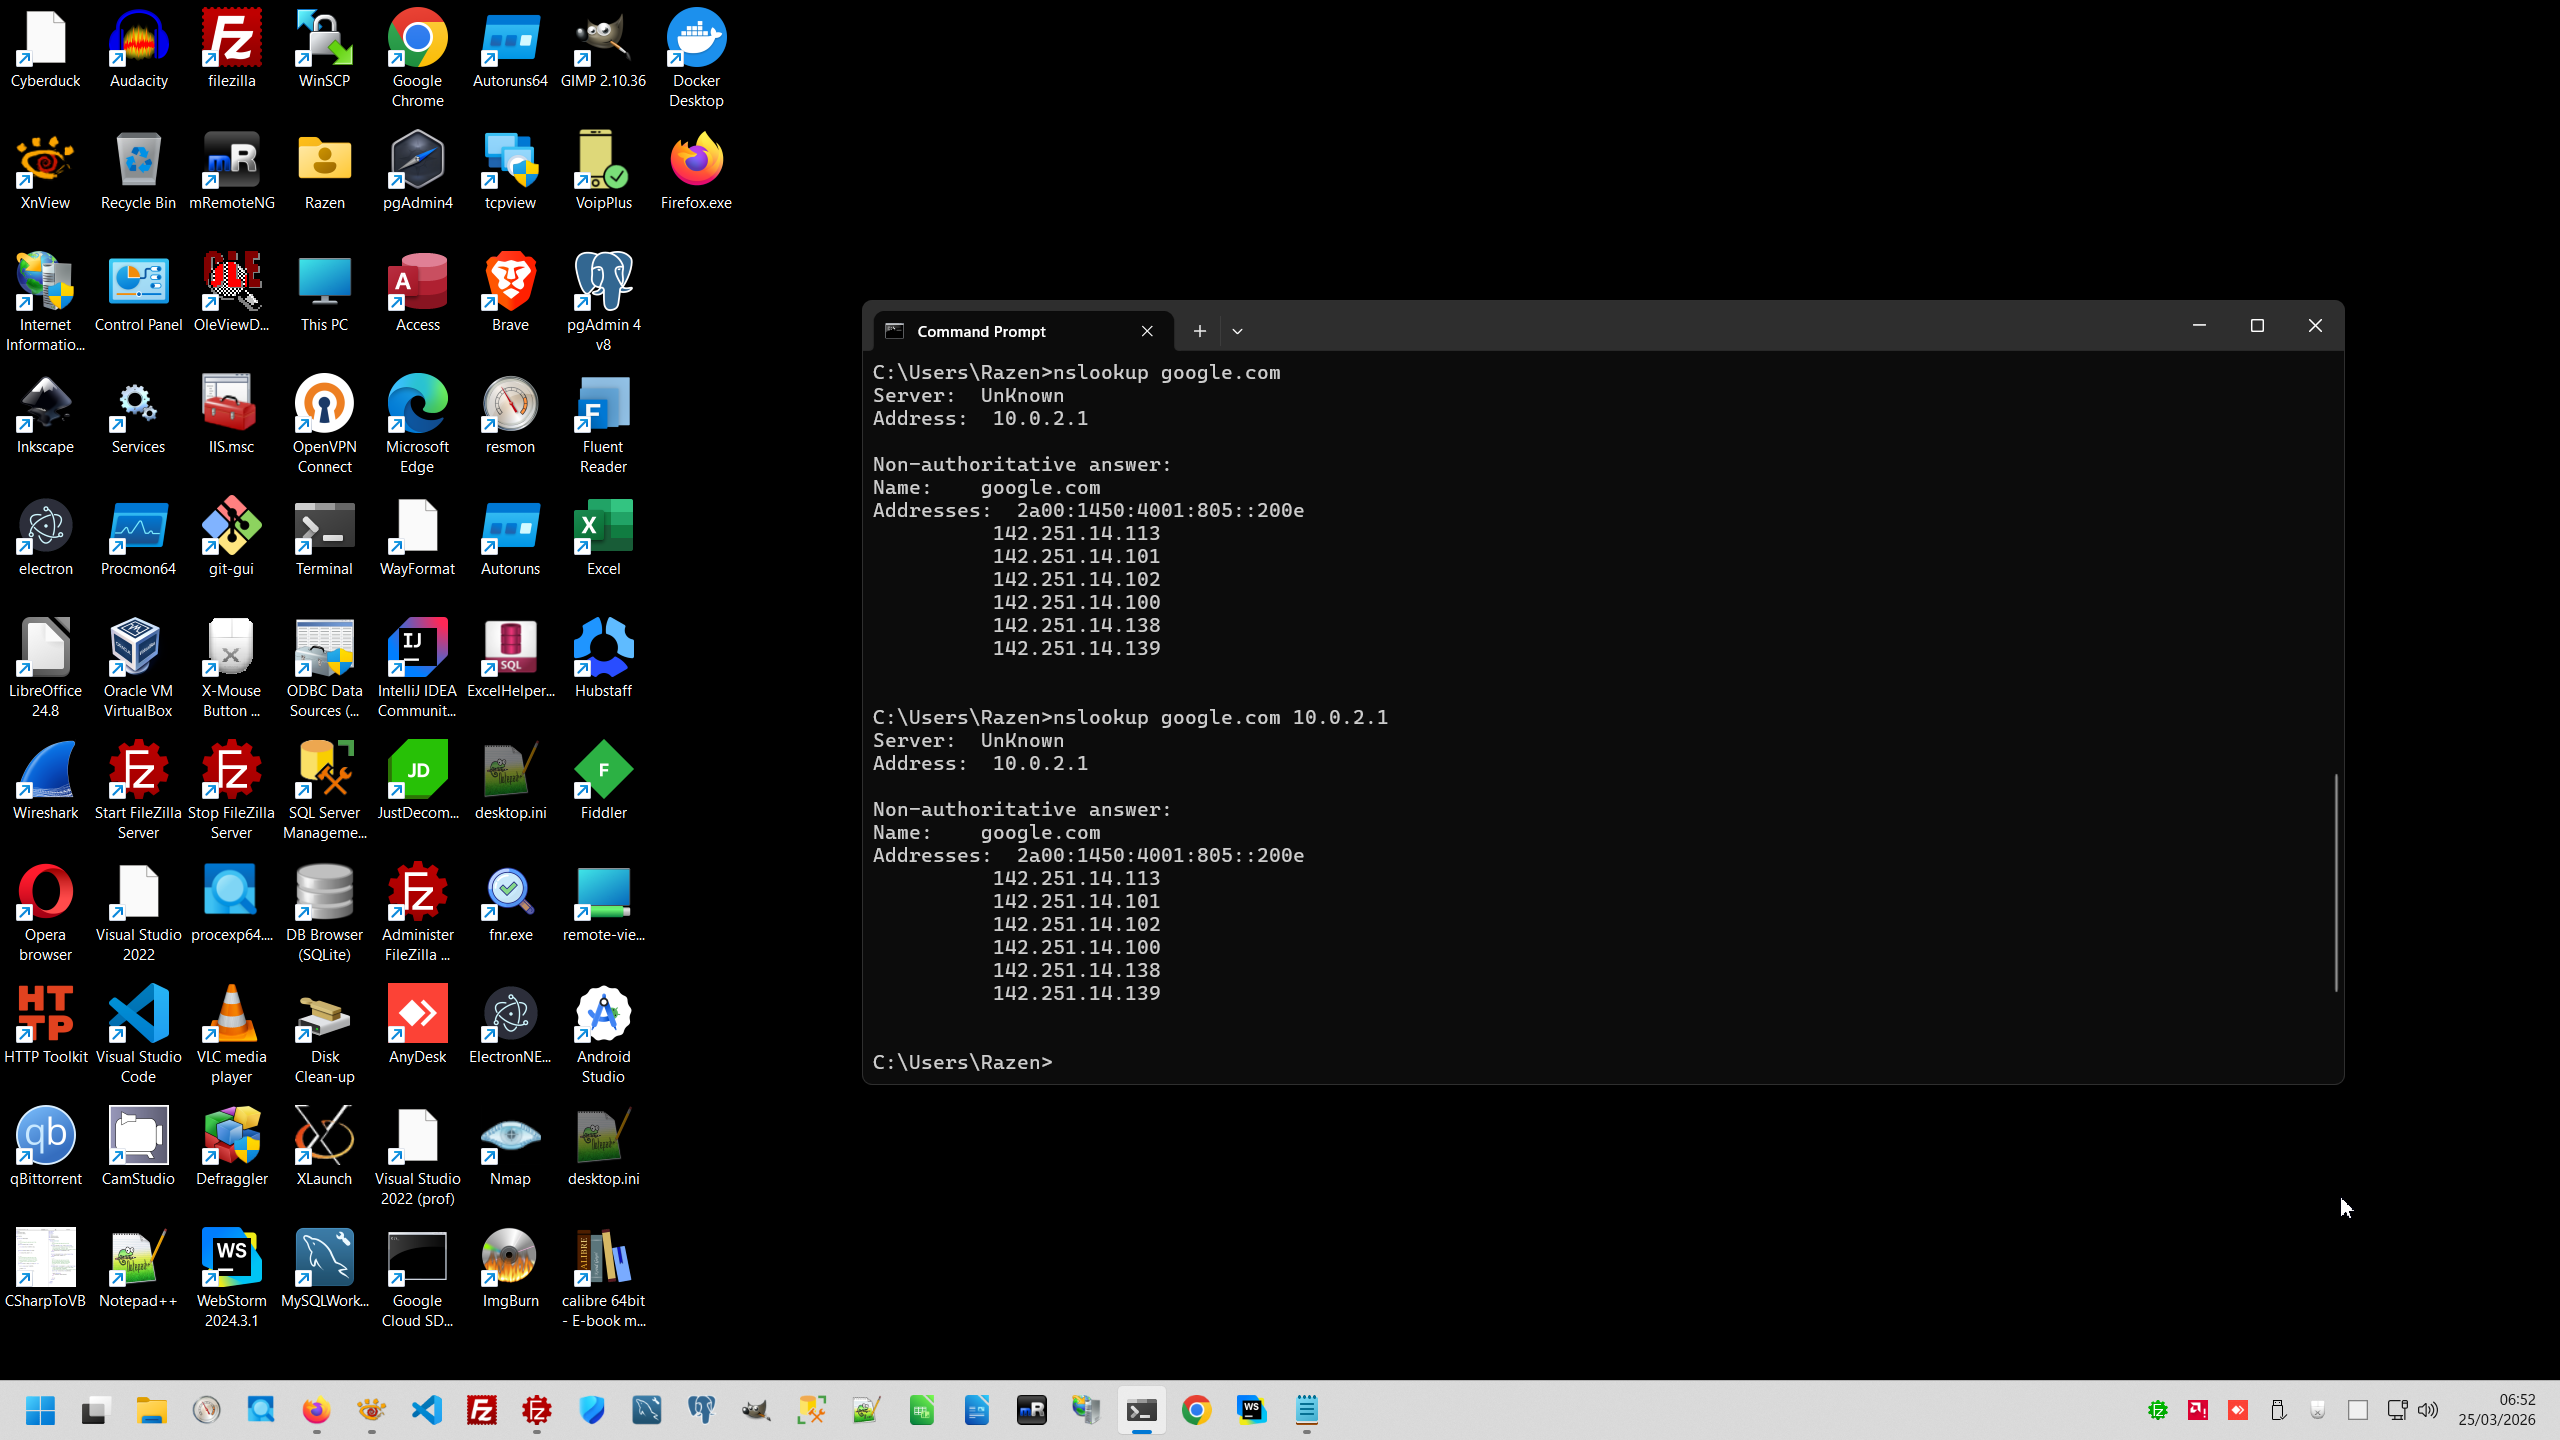Click the pgAdmin4 desktop icon

(x=417, y=162)
